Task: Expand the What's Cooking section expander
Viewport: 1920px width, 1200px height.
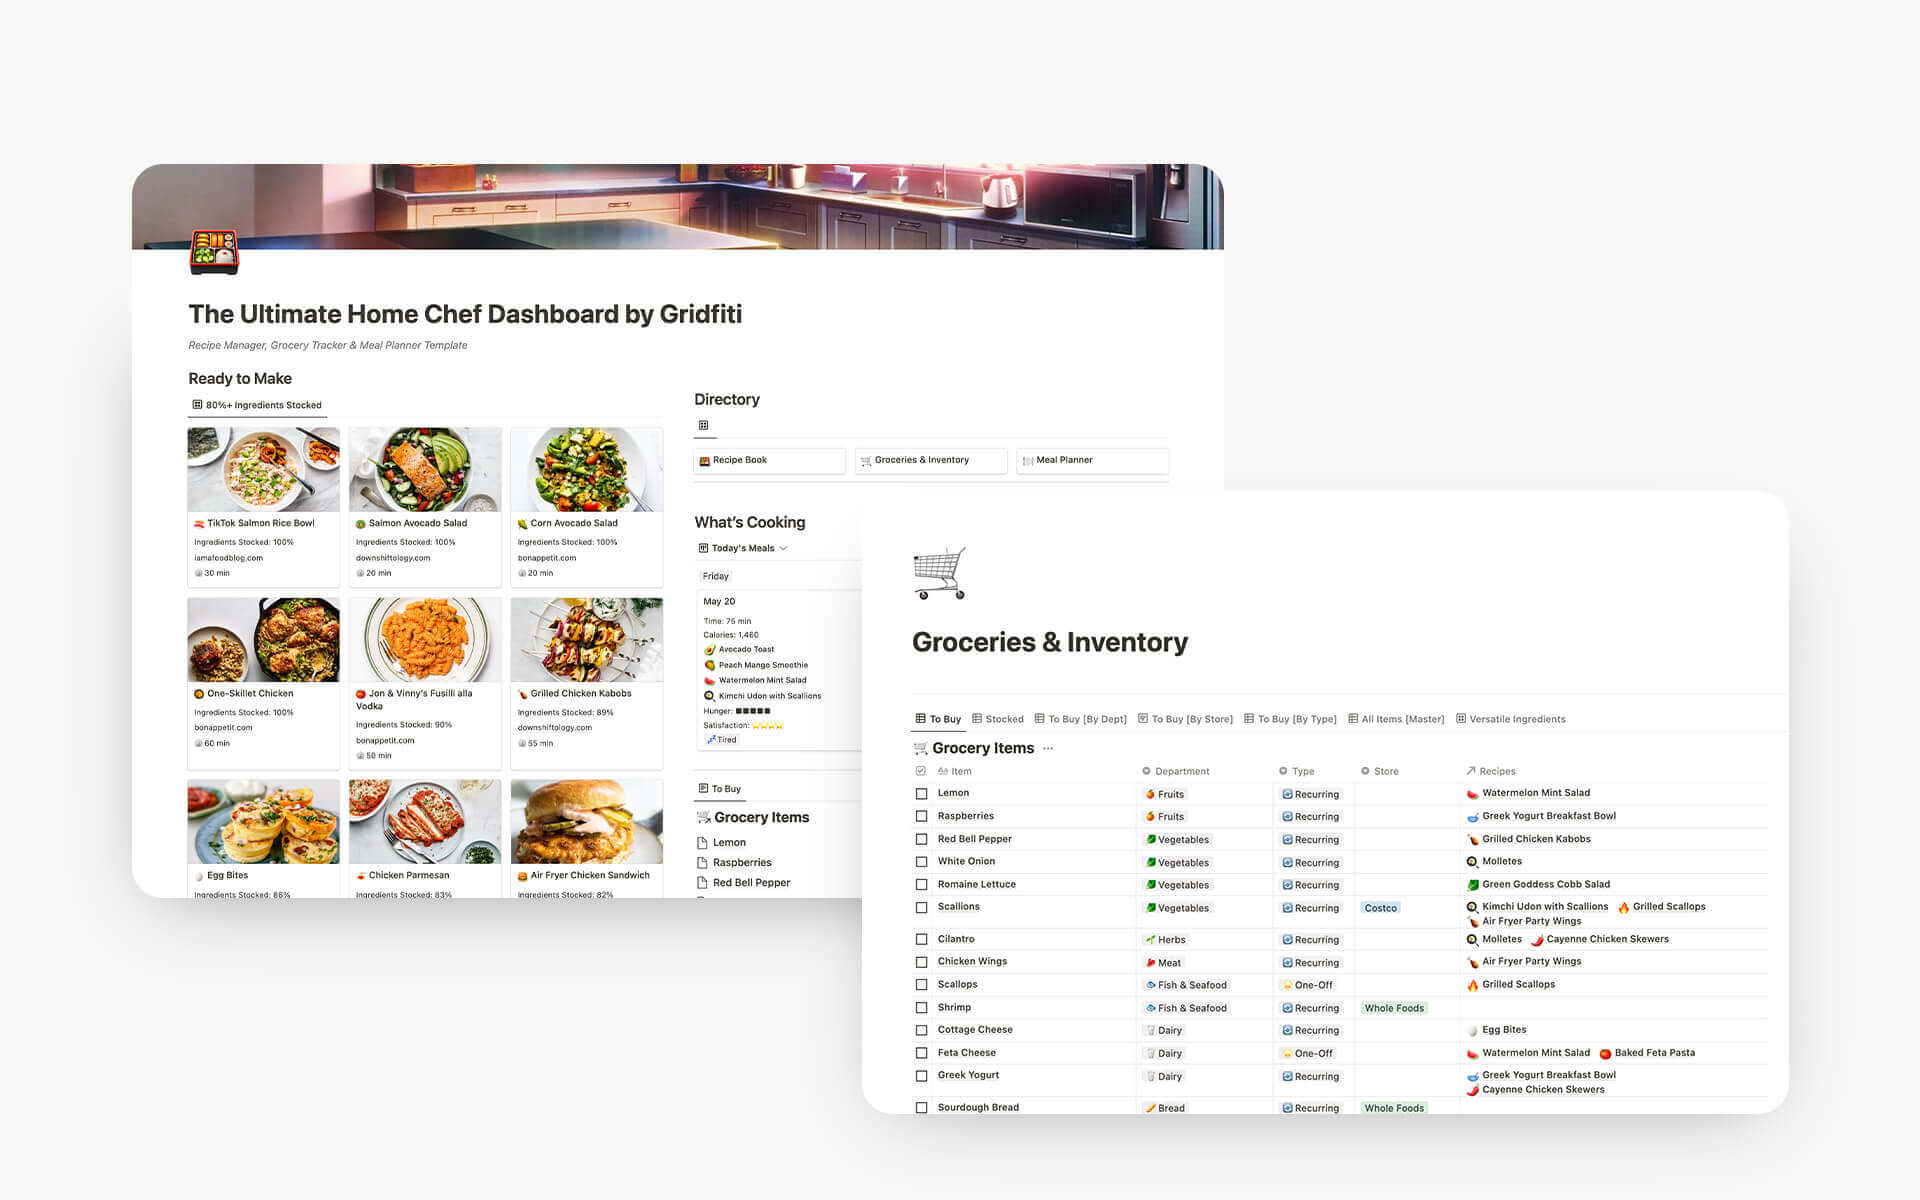Action: pyautogui.click(x=785, y=547)
